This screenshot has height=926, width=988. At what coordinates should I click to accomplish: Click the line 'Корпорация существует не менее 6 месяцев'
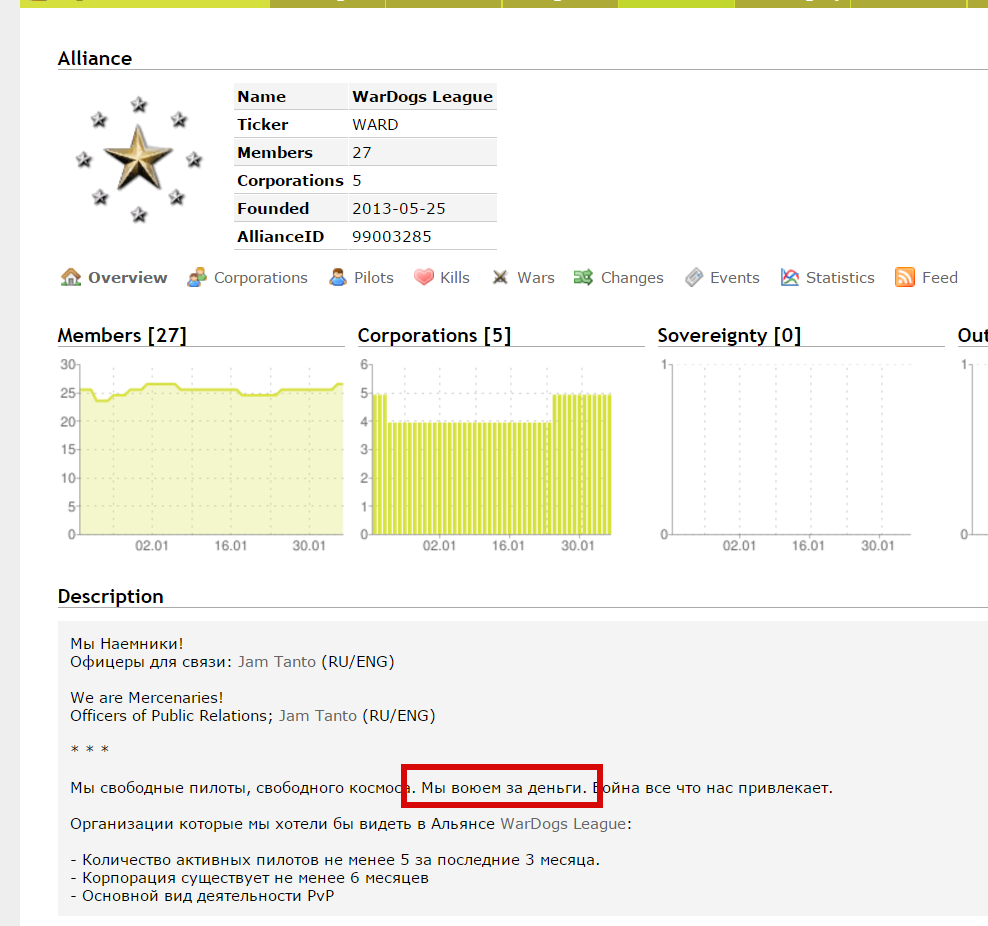click(250, 877)
